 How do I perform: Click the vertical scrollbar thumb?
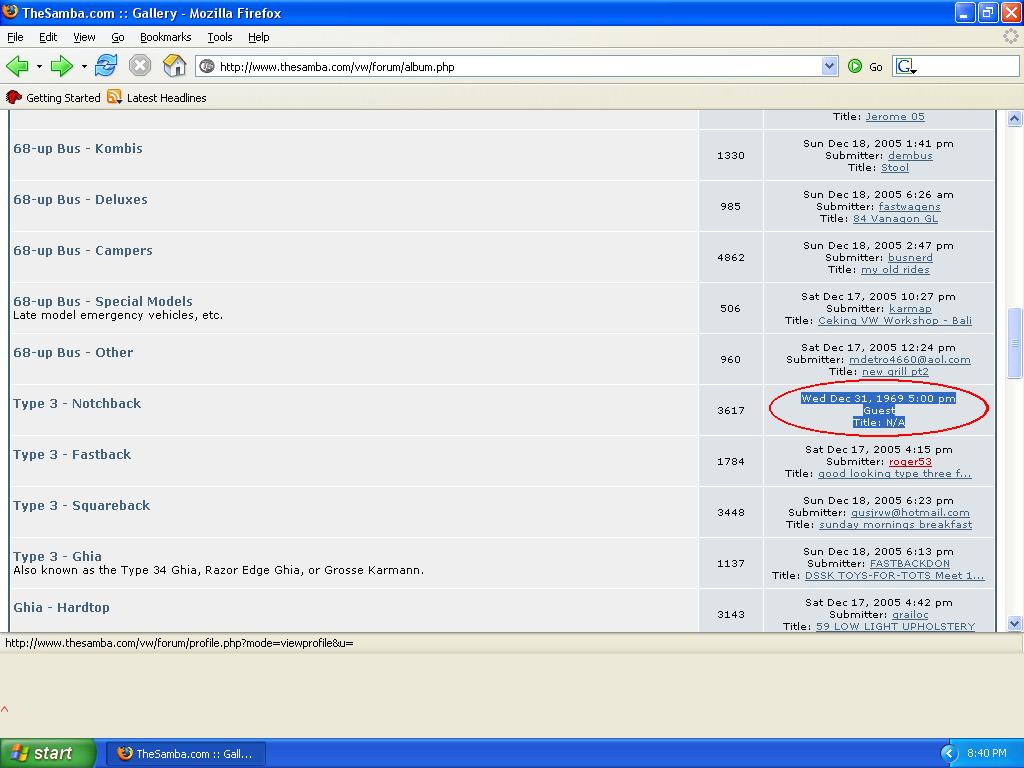1014,343
